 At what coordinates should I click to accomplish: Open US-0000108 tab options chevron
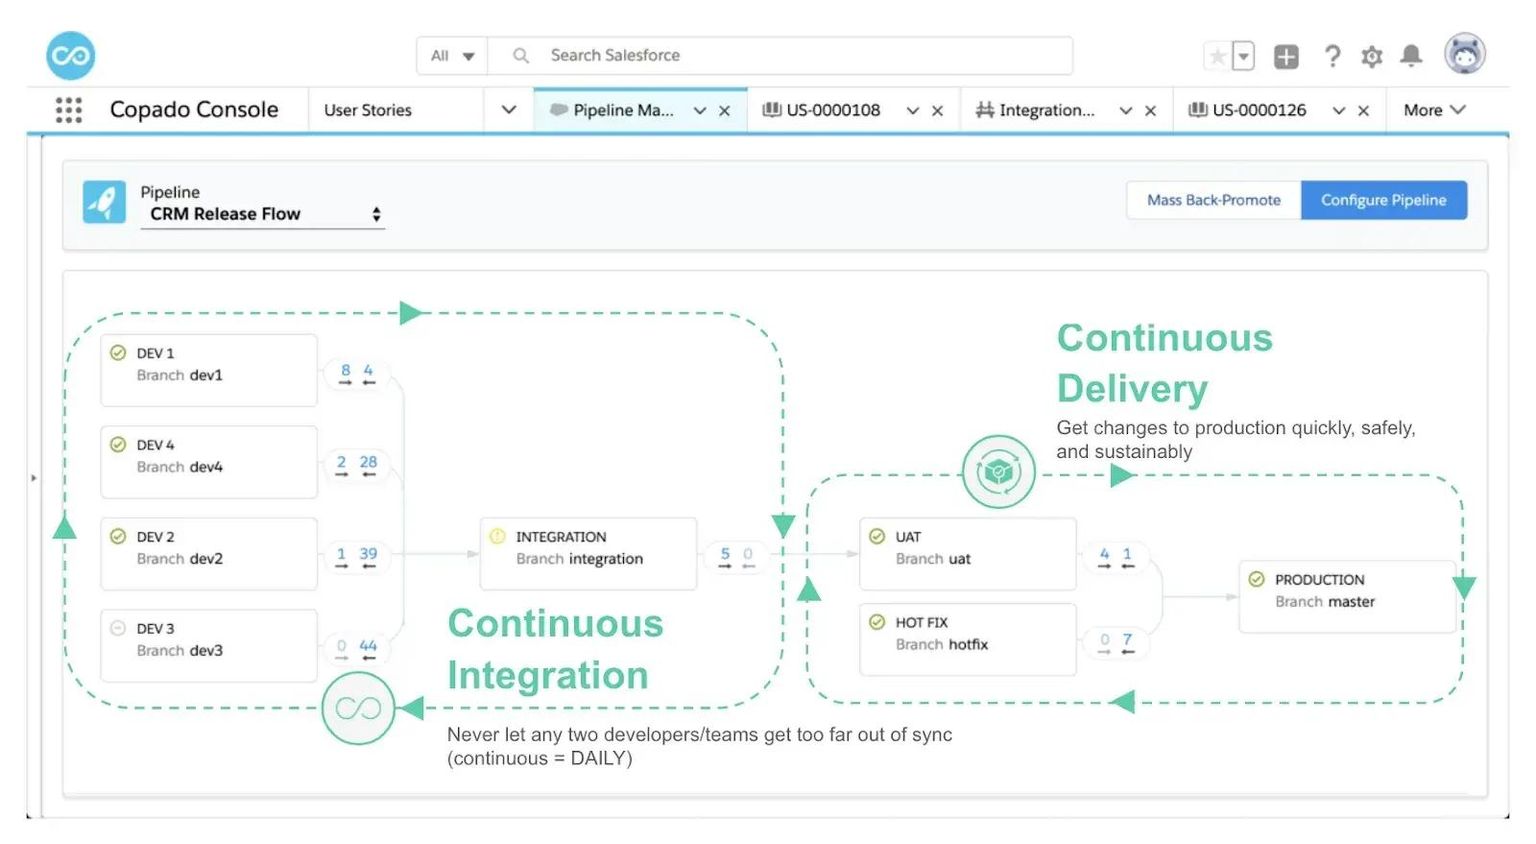click(912, 111)
